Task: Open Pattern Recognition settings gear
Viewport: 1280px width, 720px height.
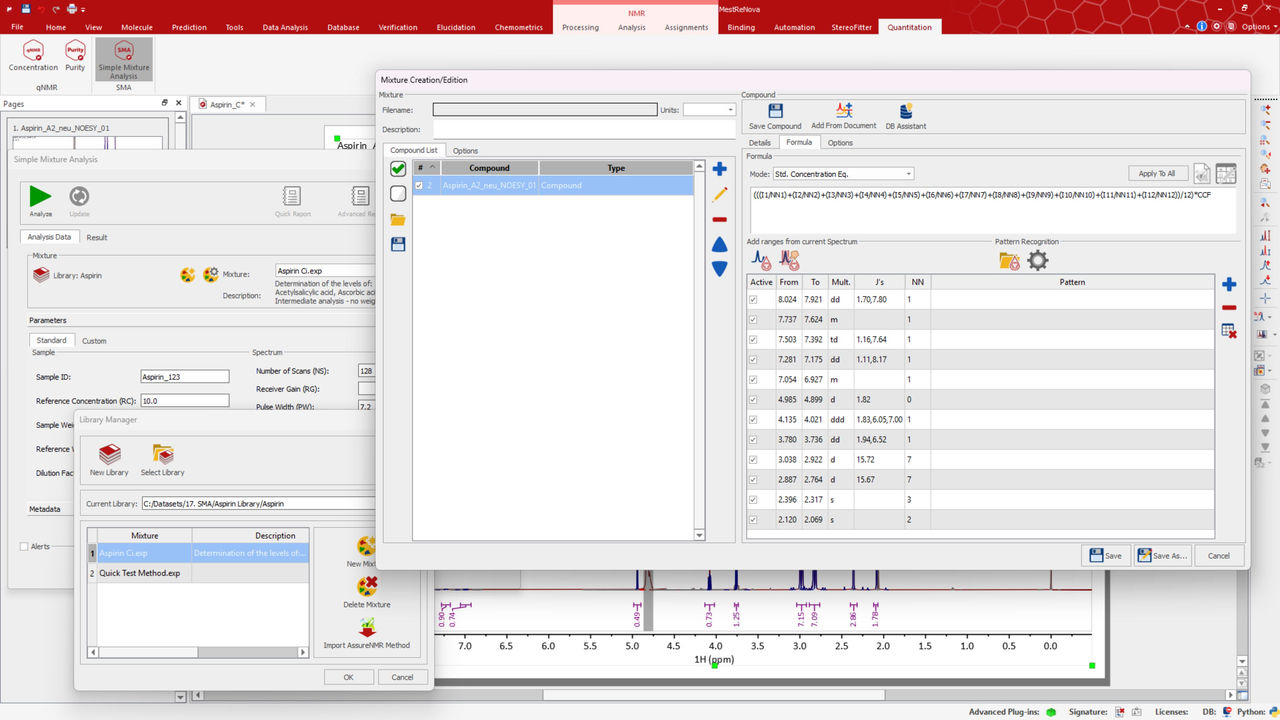Action: tap(1038, 261)
